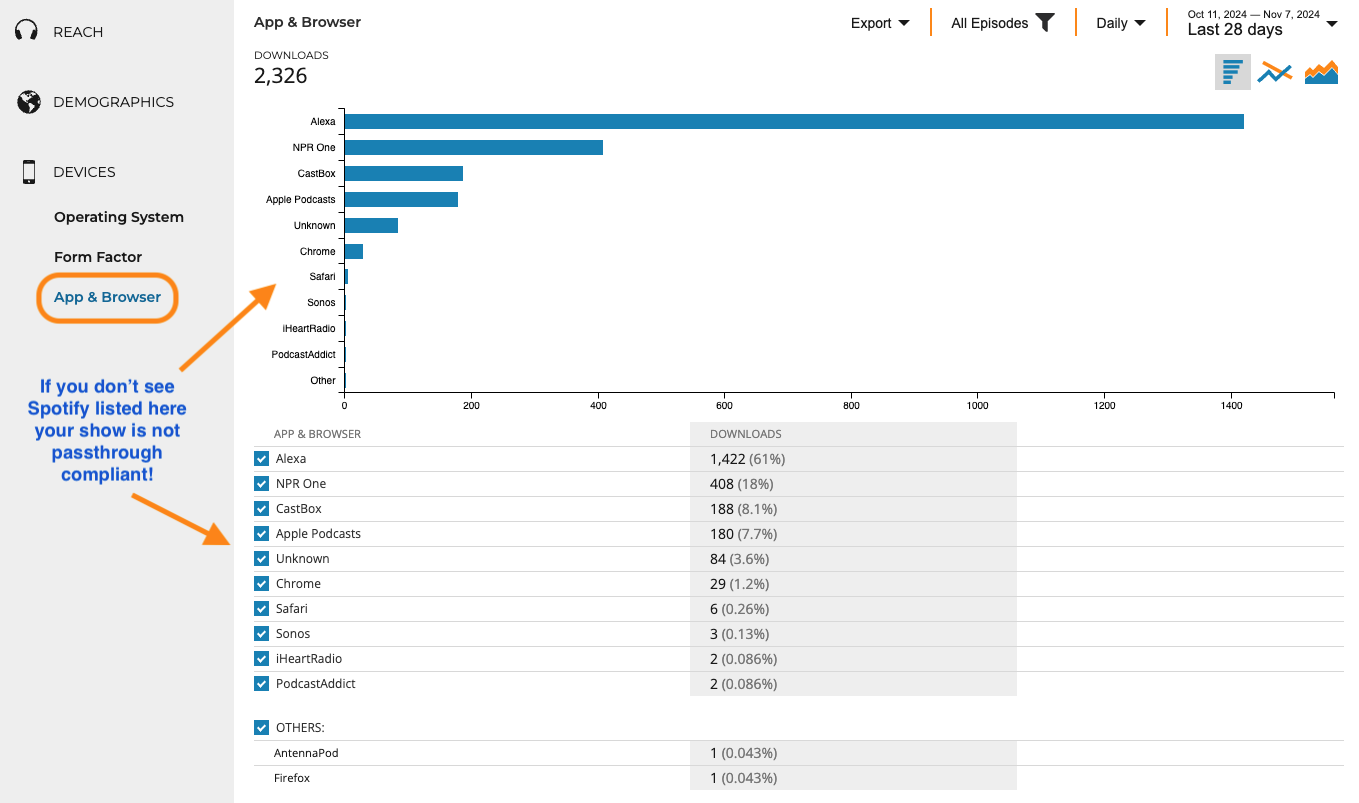
Task: Go to Operating System report
Action: (119, 217)
